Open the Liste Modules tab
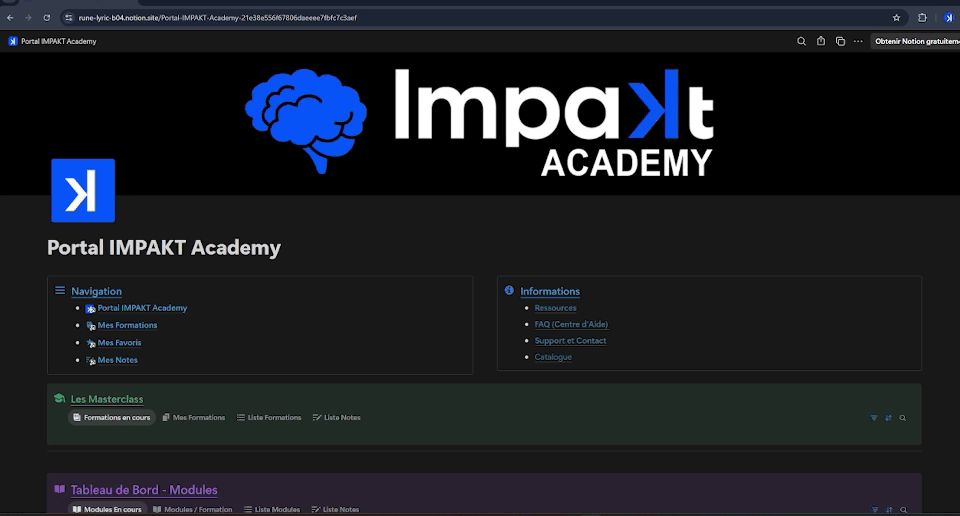This screenshot has height=516, width=960. (x=272, y=509)
